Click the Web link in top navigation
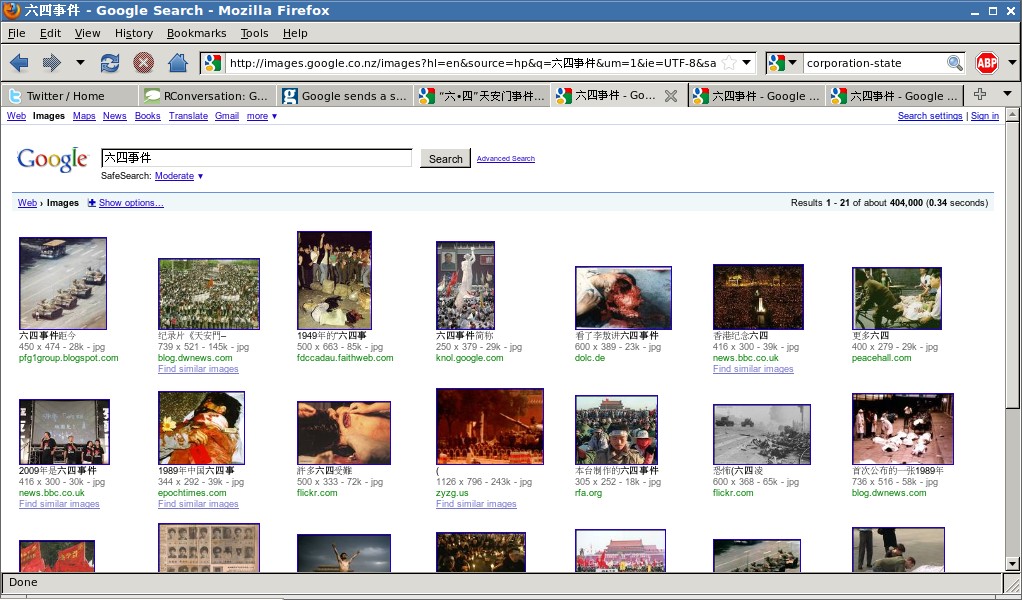 [x=16, y=116]
